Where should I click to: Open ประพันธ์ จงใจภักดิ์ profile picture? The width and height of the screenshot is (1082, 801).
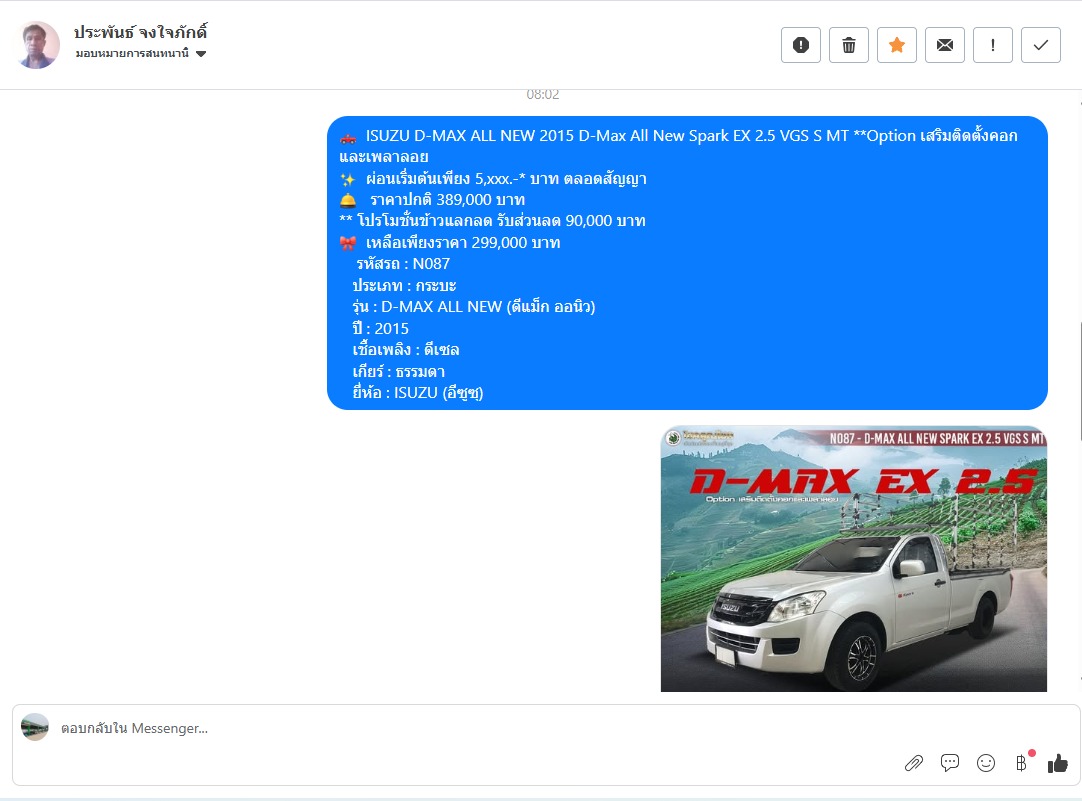(x=38, y=45)
